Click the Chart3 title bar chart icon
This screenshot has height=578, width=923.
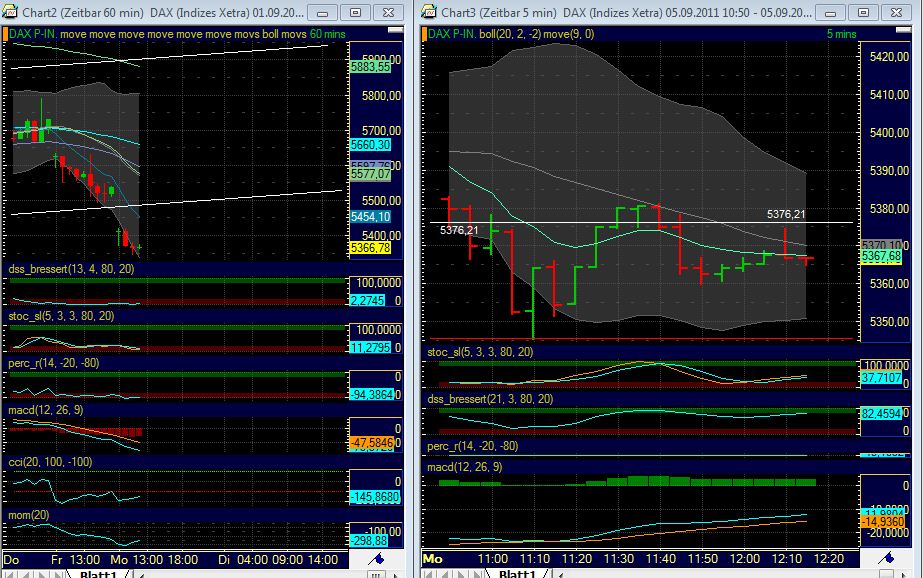click(429, 11)
